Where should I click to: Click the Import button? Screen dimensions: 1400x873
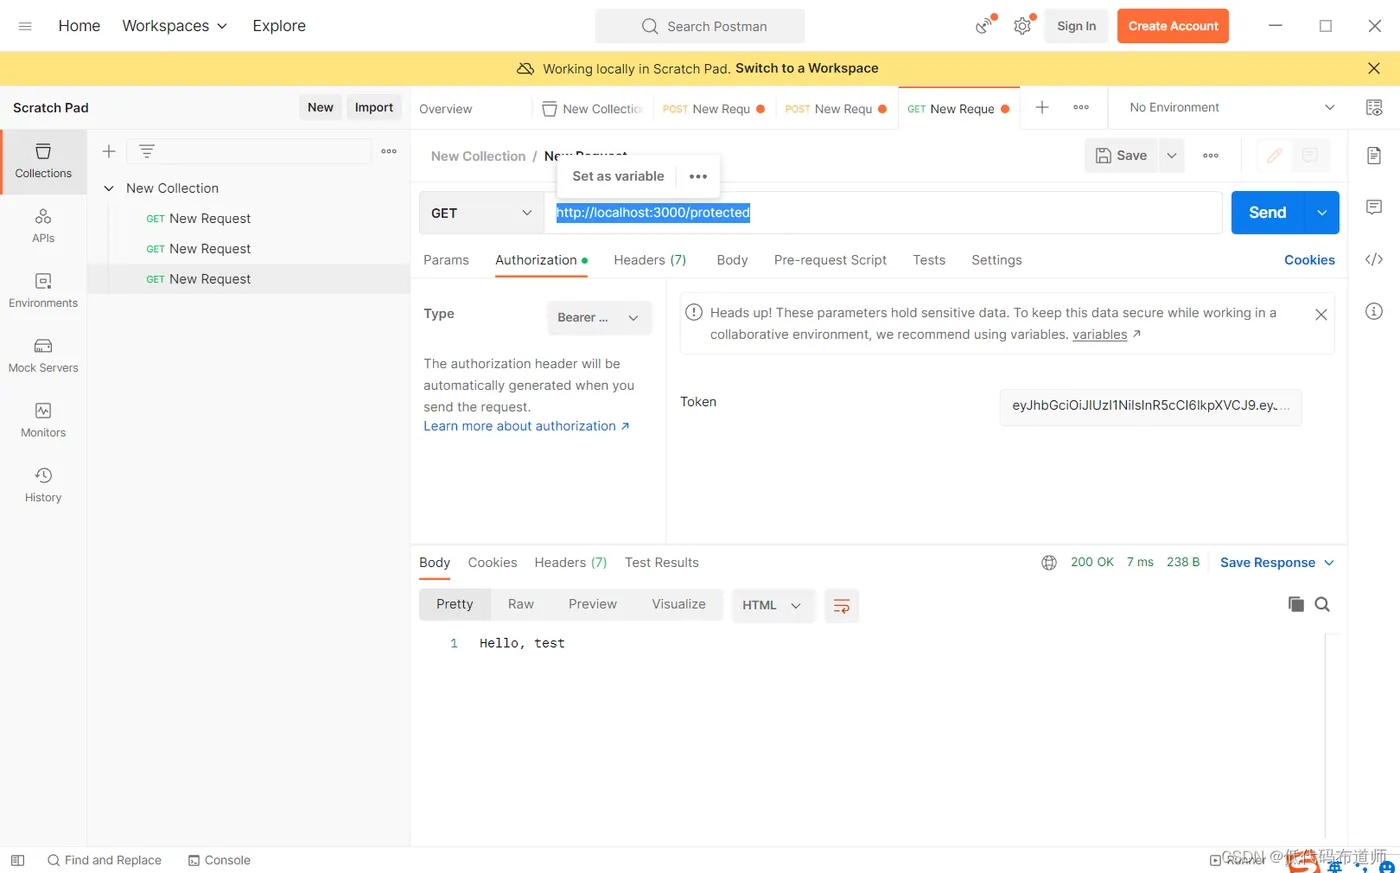tap(374, 108)
